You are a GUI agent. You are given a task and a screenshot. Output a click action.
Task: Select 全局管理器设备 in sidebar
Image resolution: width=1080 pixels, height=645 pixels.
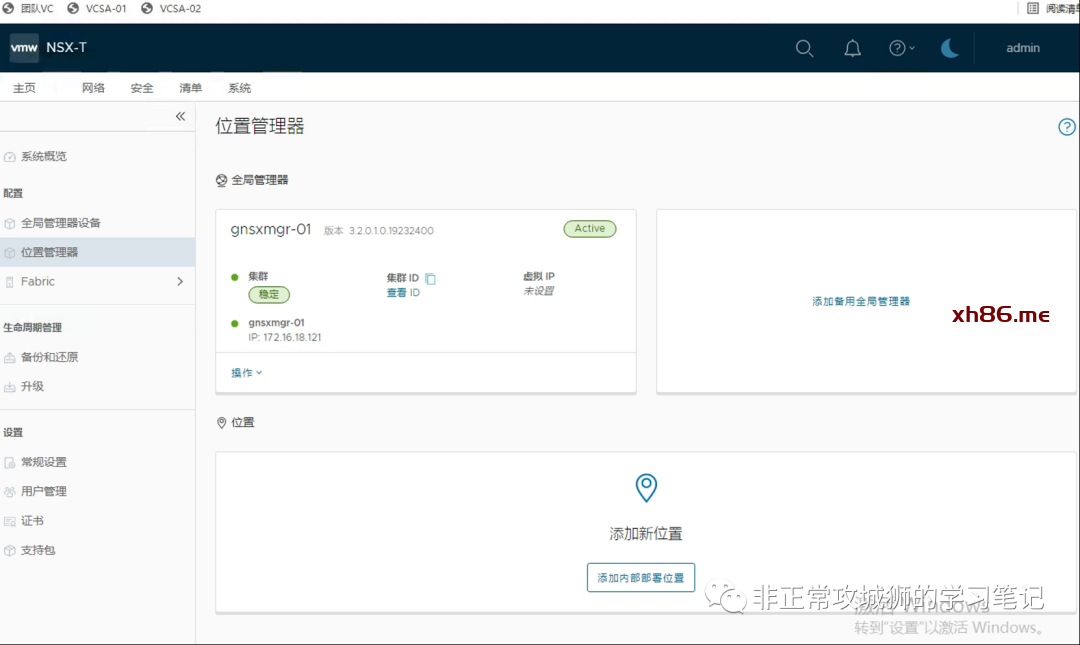coord(60,223)
